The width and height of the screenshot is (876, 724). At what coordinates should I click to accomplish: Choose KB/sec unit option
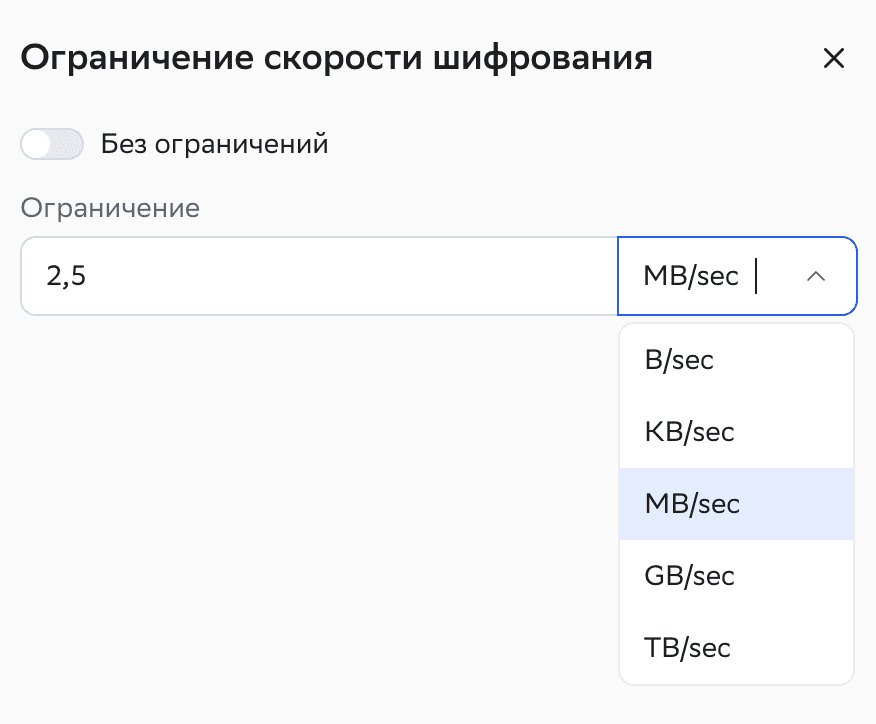click(689, 432)
